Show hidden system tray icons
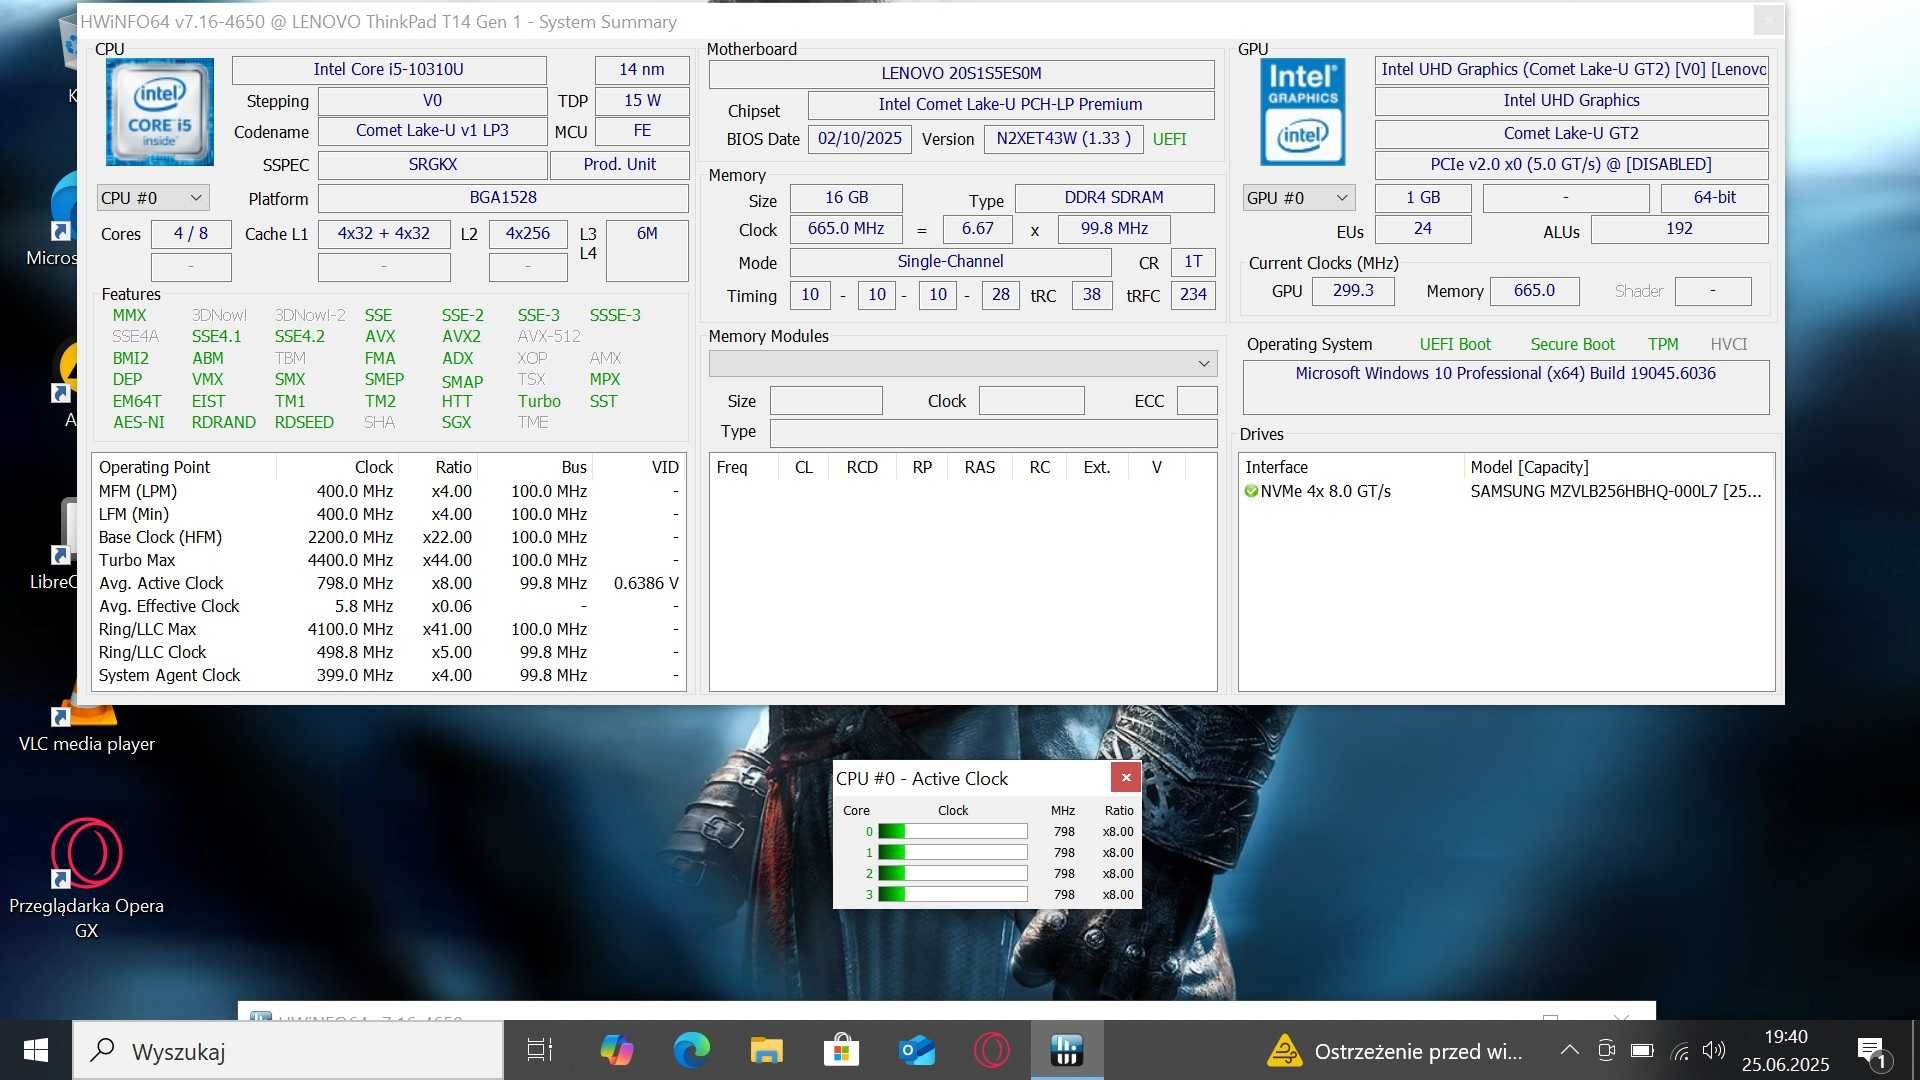This screenshot has height=1080, width=1920. coord(1570,1050)
